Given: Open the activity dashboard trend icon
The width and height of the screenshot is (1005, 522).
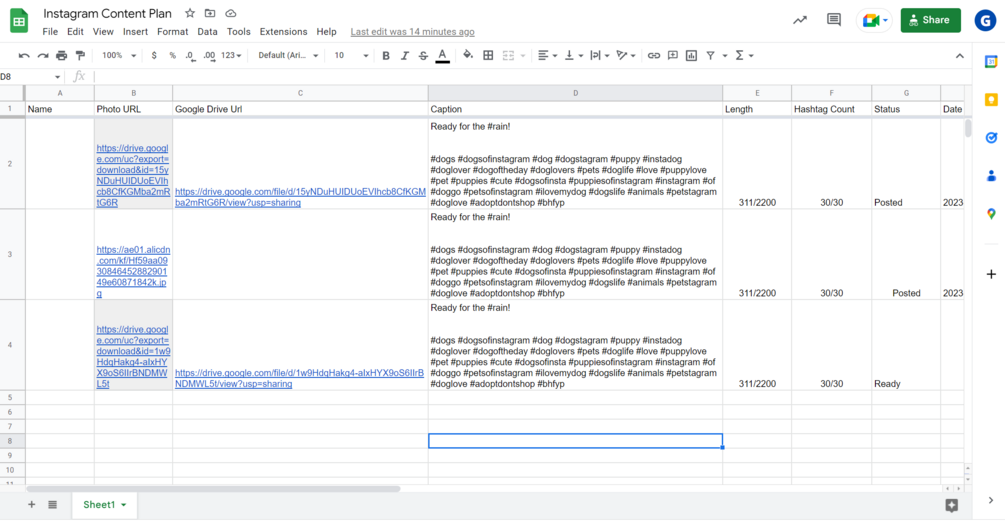Looking at the screenshot, I should (800, 20).
